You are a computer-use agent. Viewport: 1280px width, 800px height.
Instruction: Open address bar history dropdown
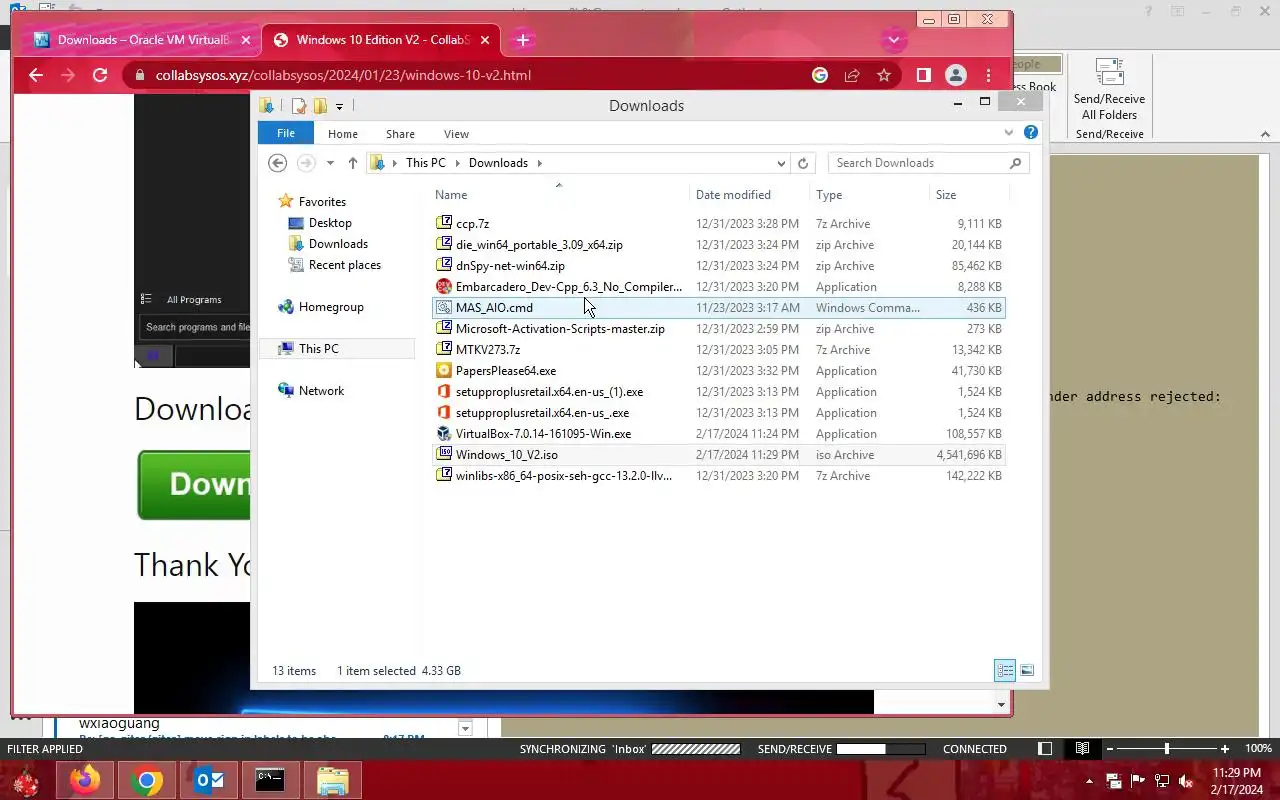click(x=781, y=163)
